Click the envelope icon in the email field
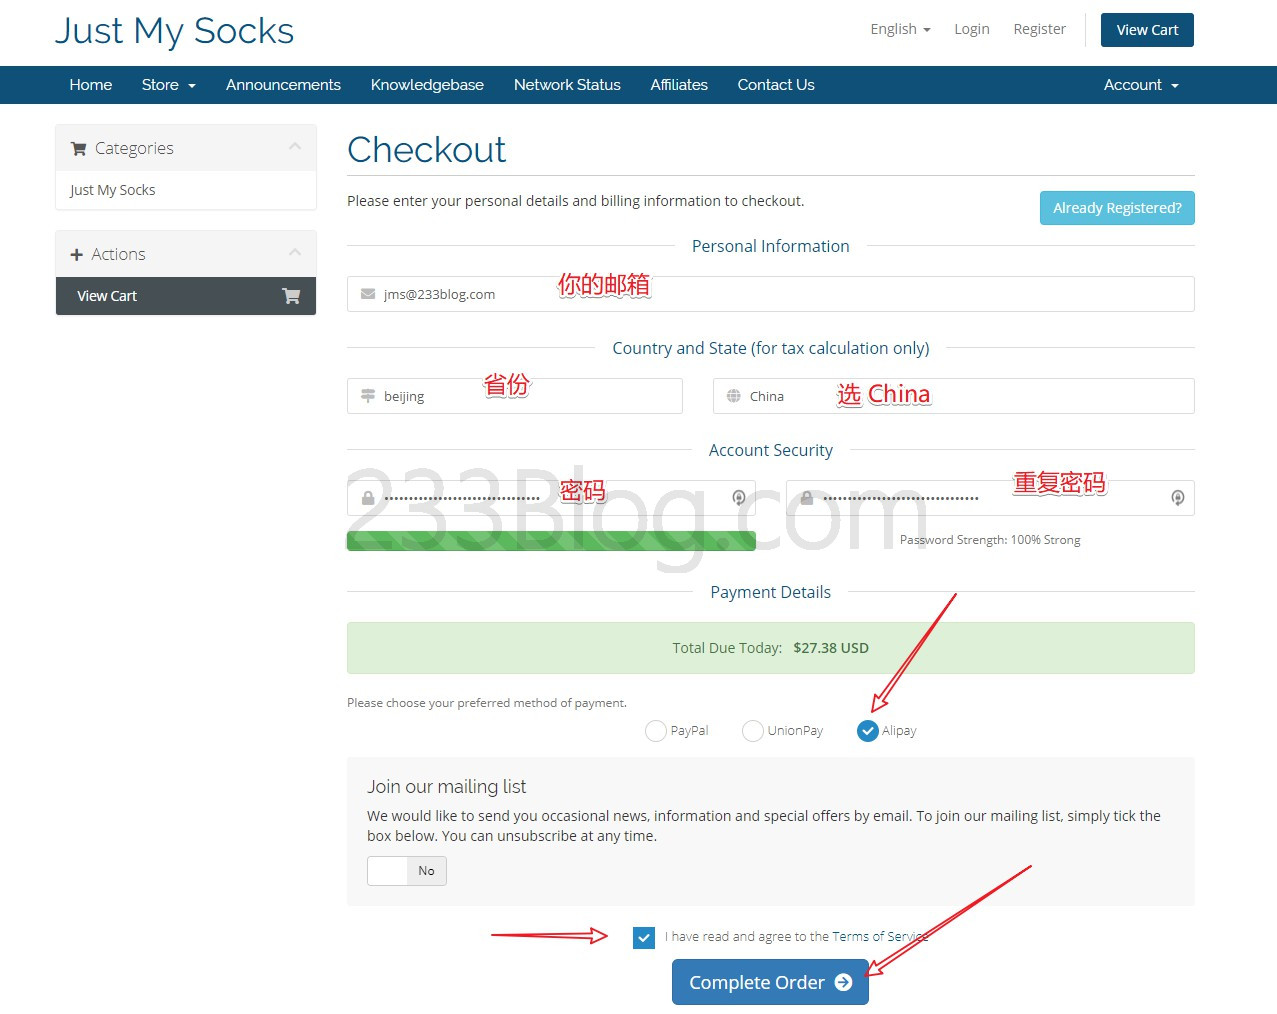This screenshot has height=1014, width=1277. click(368, 294)
